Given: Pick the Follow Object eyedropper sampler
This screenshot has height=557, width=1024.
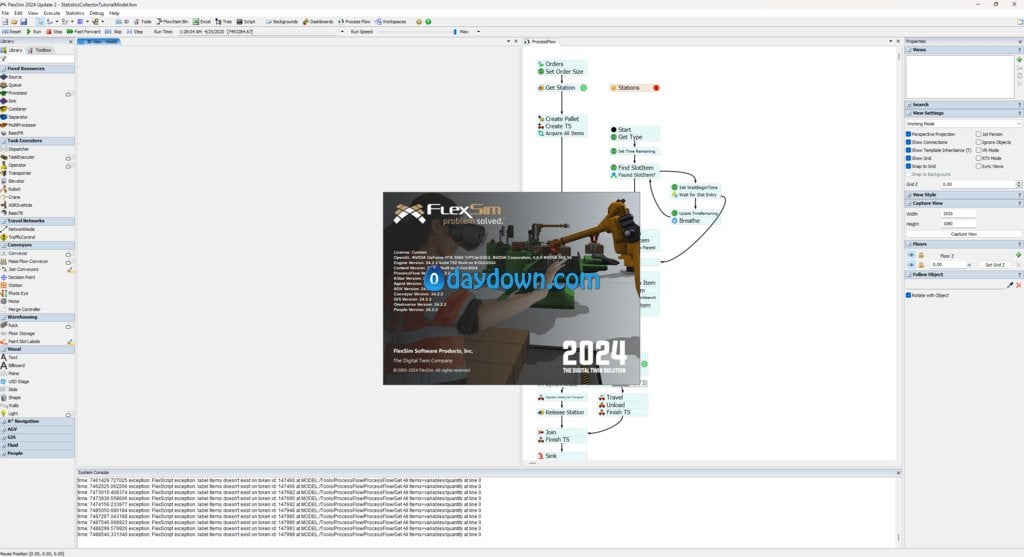Looking at the screenshot, I should pos(1010,285).
